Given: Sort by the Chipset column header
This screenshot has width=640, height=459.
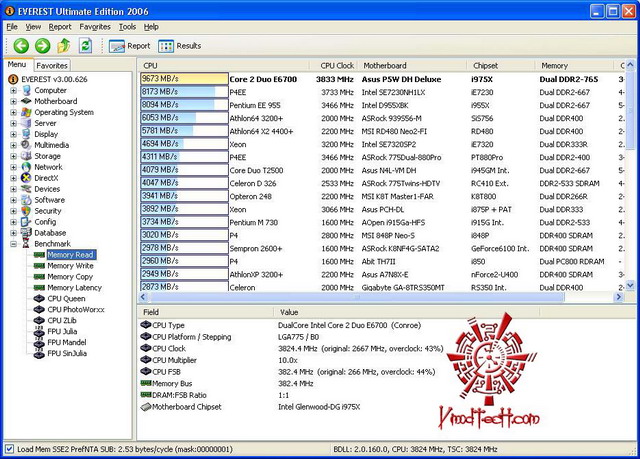Looking at the screenshot, I should click(501, 66).
